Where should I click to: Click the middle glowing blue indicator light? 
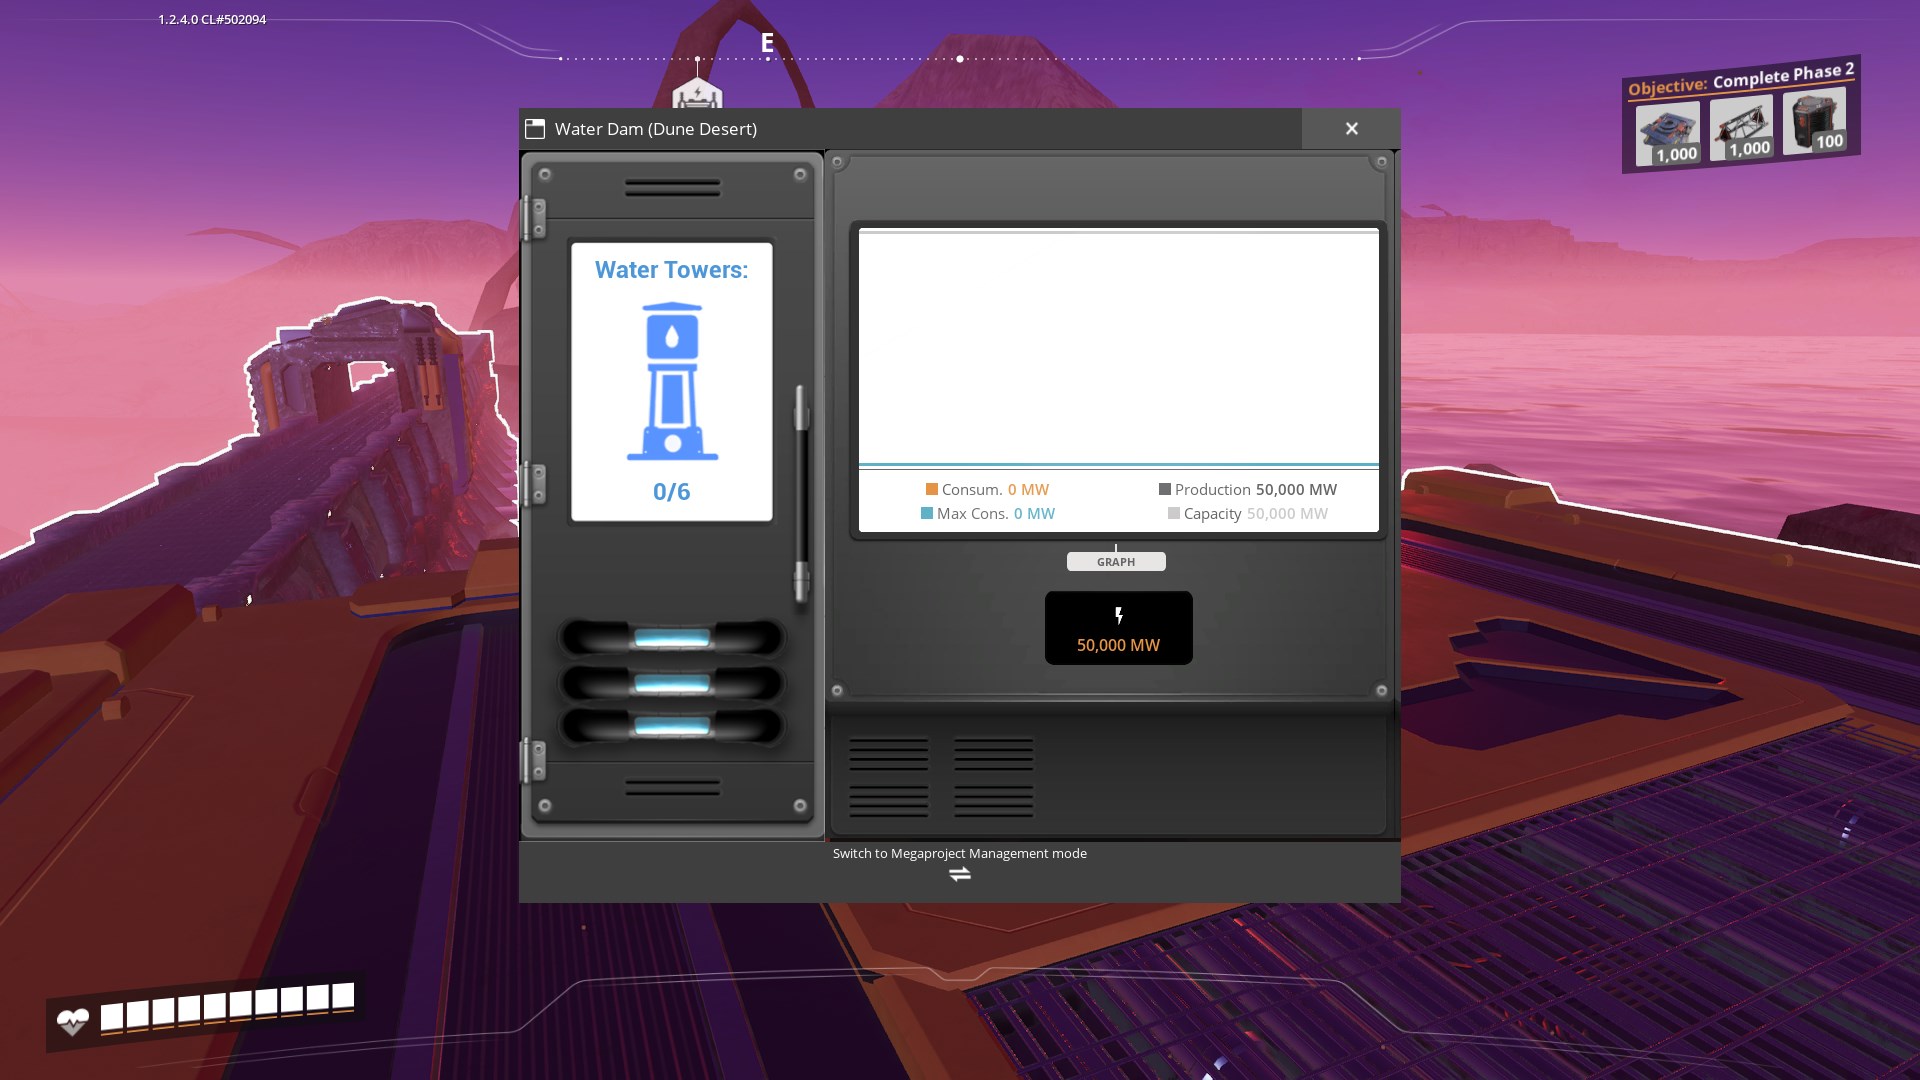(x=672, y=684)
